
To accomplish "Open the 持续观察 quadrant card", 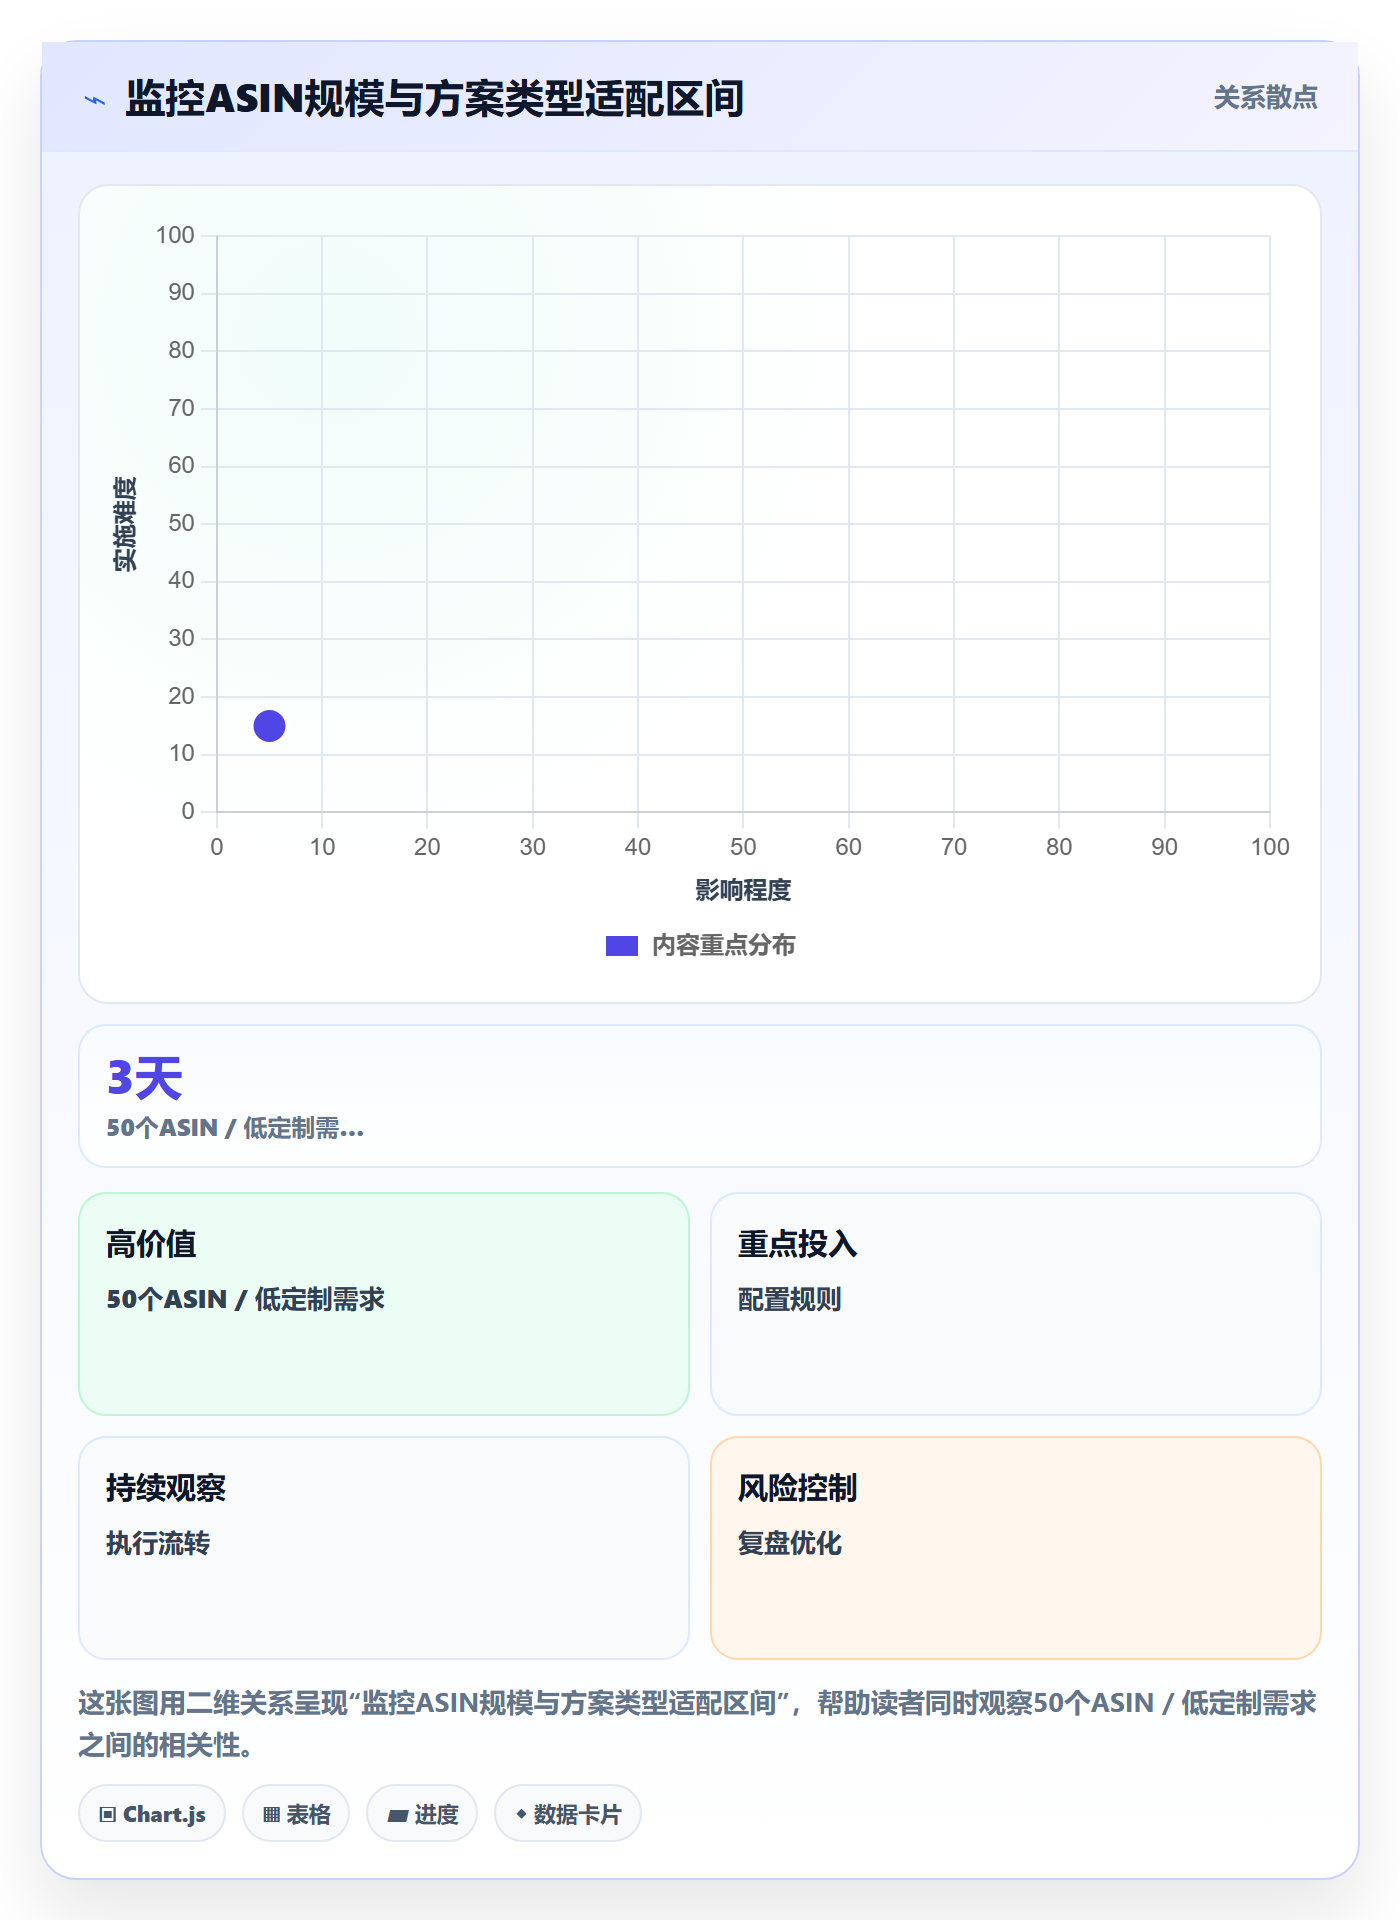I will [384, 1548].
